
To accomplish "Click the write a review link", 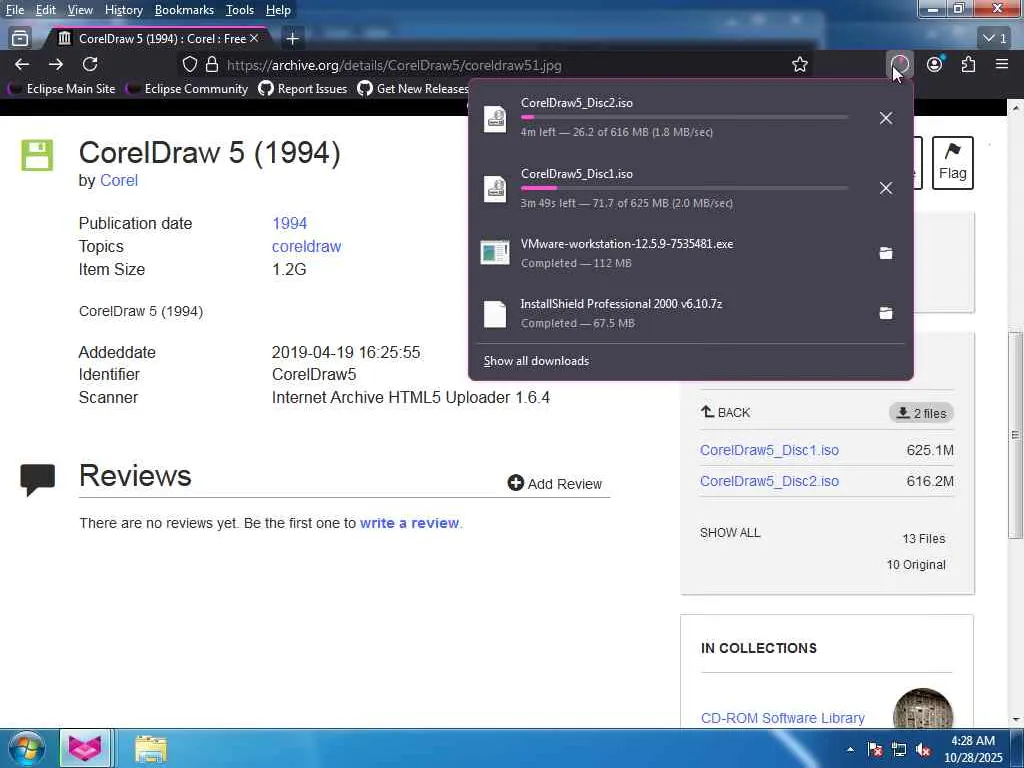I will (x=409, y=523).
